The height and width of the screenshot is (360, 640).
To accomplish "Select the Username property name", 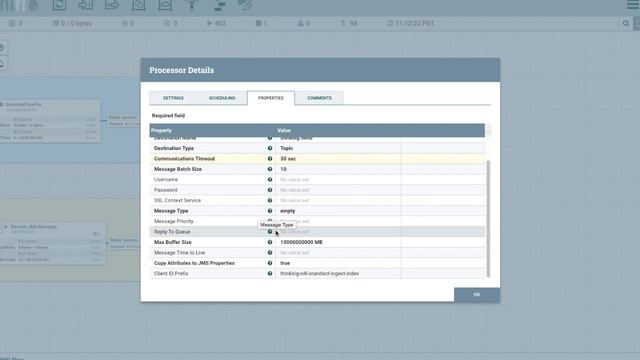I will pos(166,180).
